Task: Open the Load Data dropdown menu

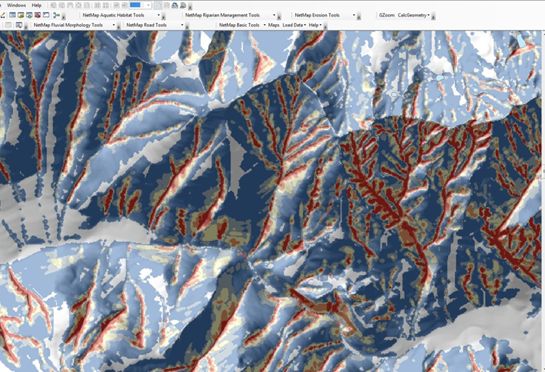Action: (x=294, y=25)
